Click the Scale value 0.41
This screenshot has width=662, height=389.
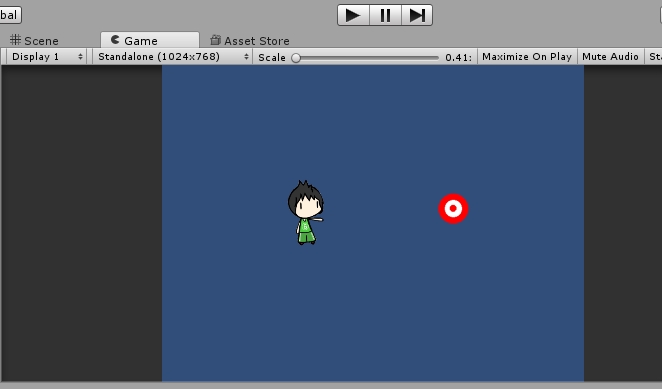coord(458,57)
